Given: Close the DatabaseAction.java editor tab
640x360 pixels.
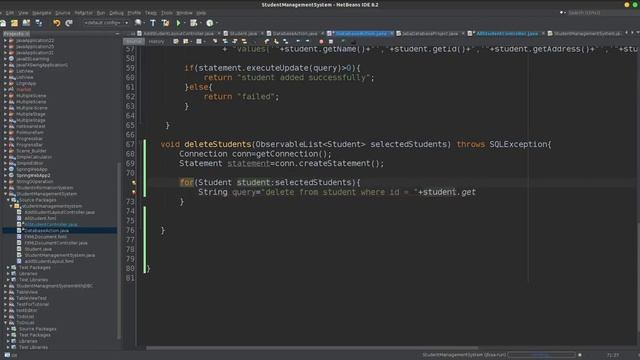Looking at the screenshot, I should tap(391, 33).
